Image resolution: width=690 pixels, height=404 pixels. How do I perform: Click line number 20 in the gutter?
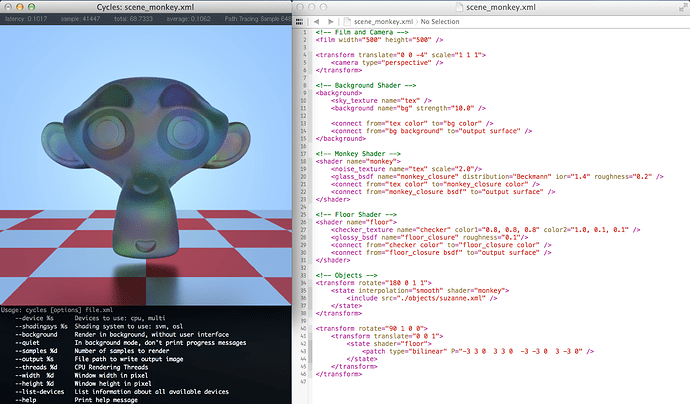(x=304, y=176)
